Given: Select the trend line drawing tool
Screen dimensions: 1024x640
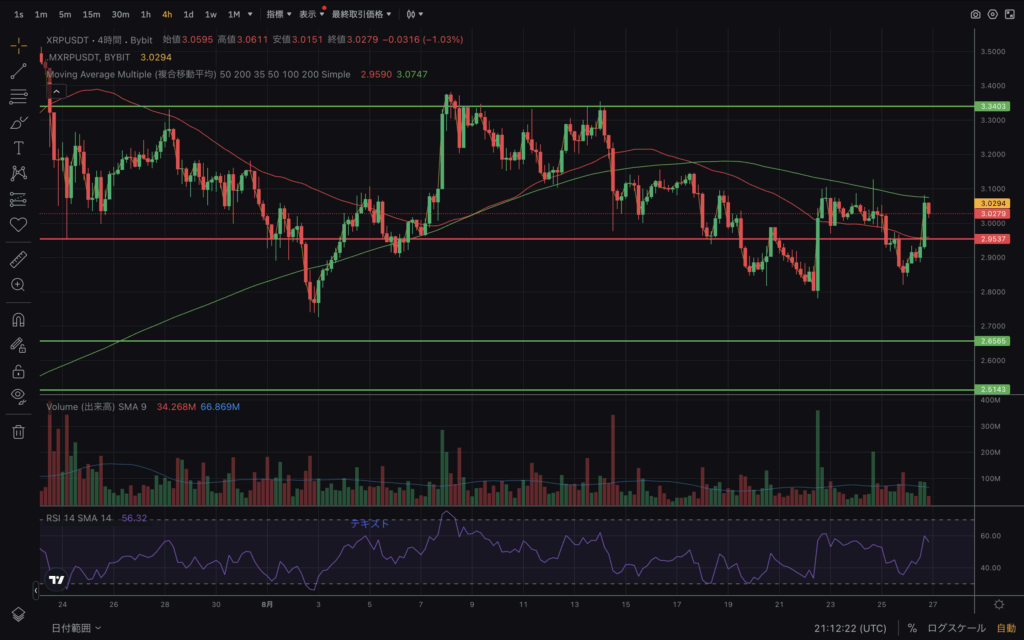Looking at the screenshot, I should click(x=18, y=72).
